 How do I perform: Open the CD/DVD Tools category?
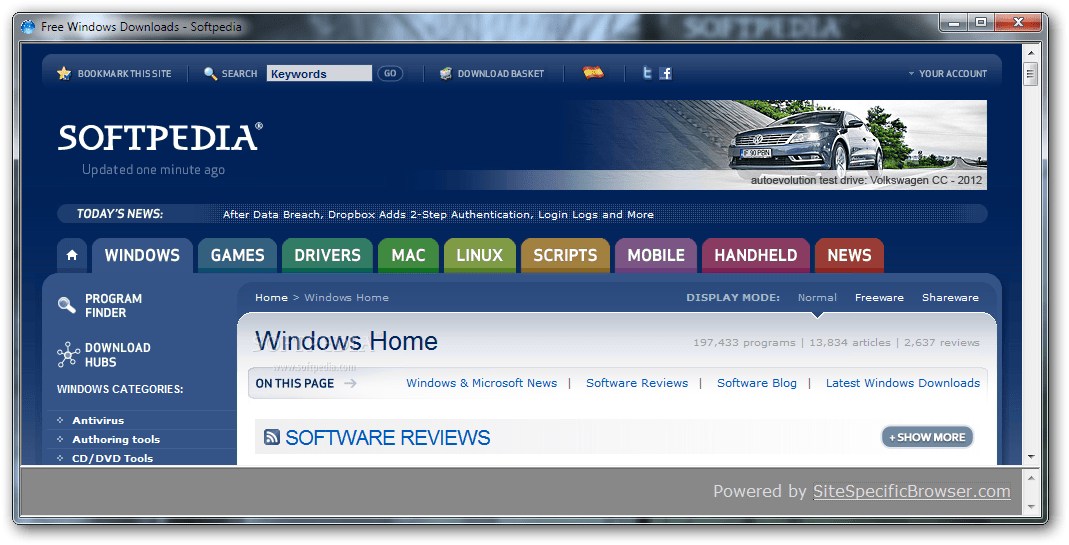[112, 458]
